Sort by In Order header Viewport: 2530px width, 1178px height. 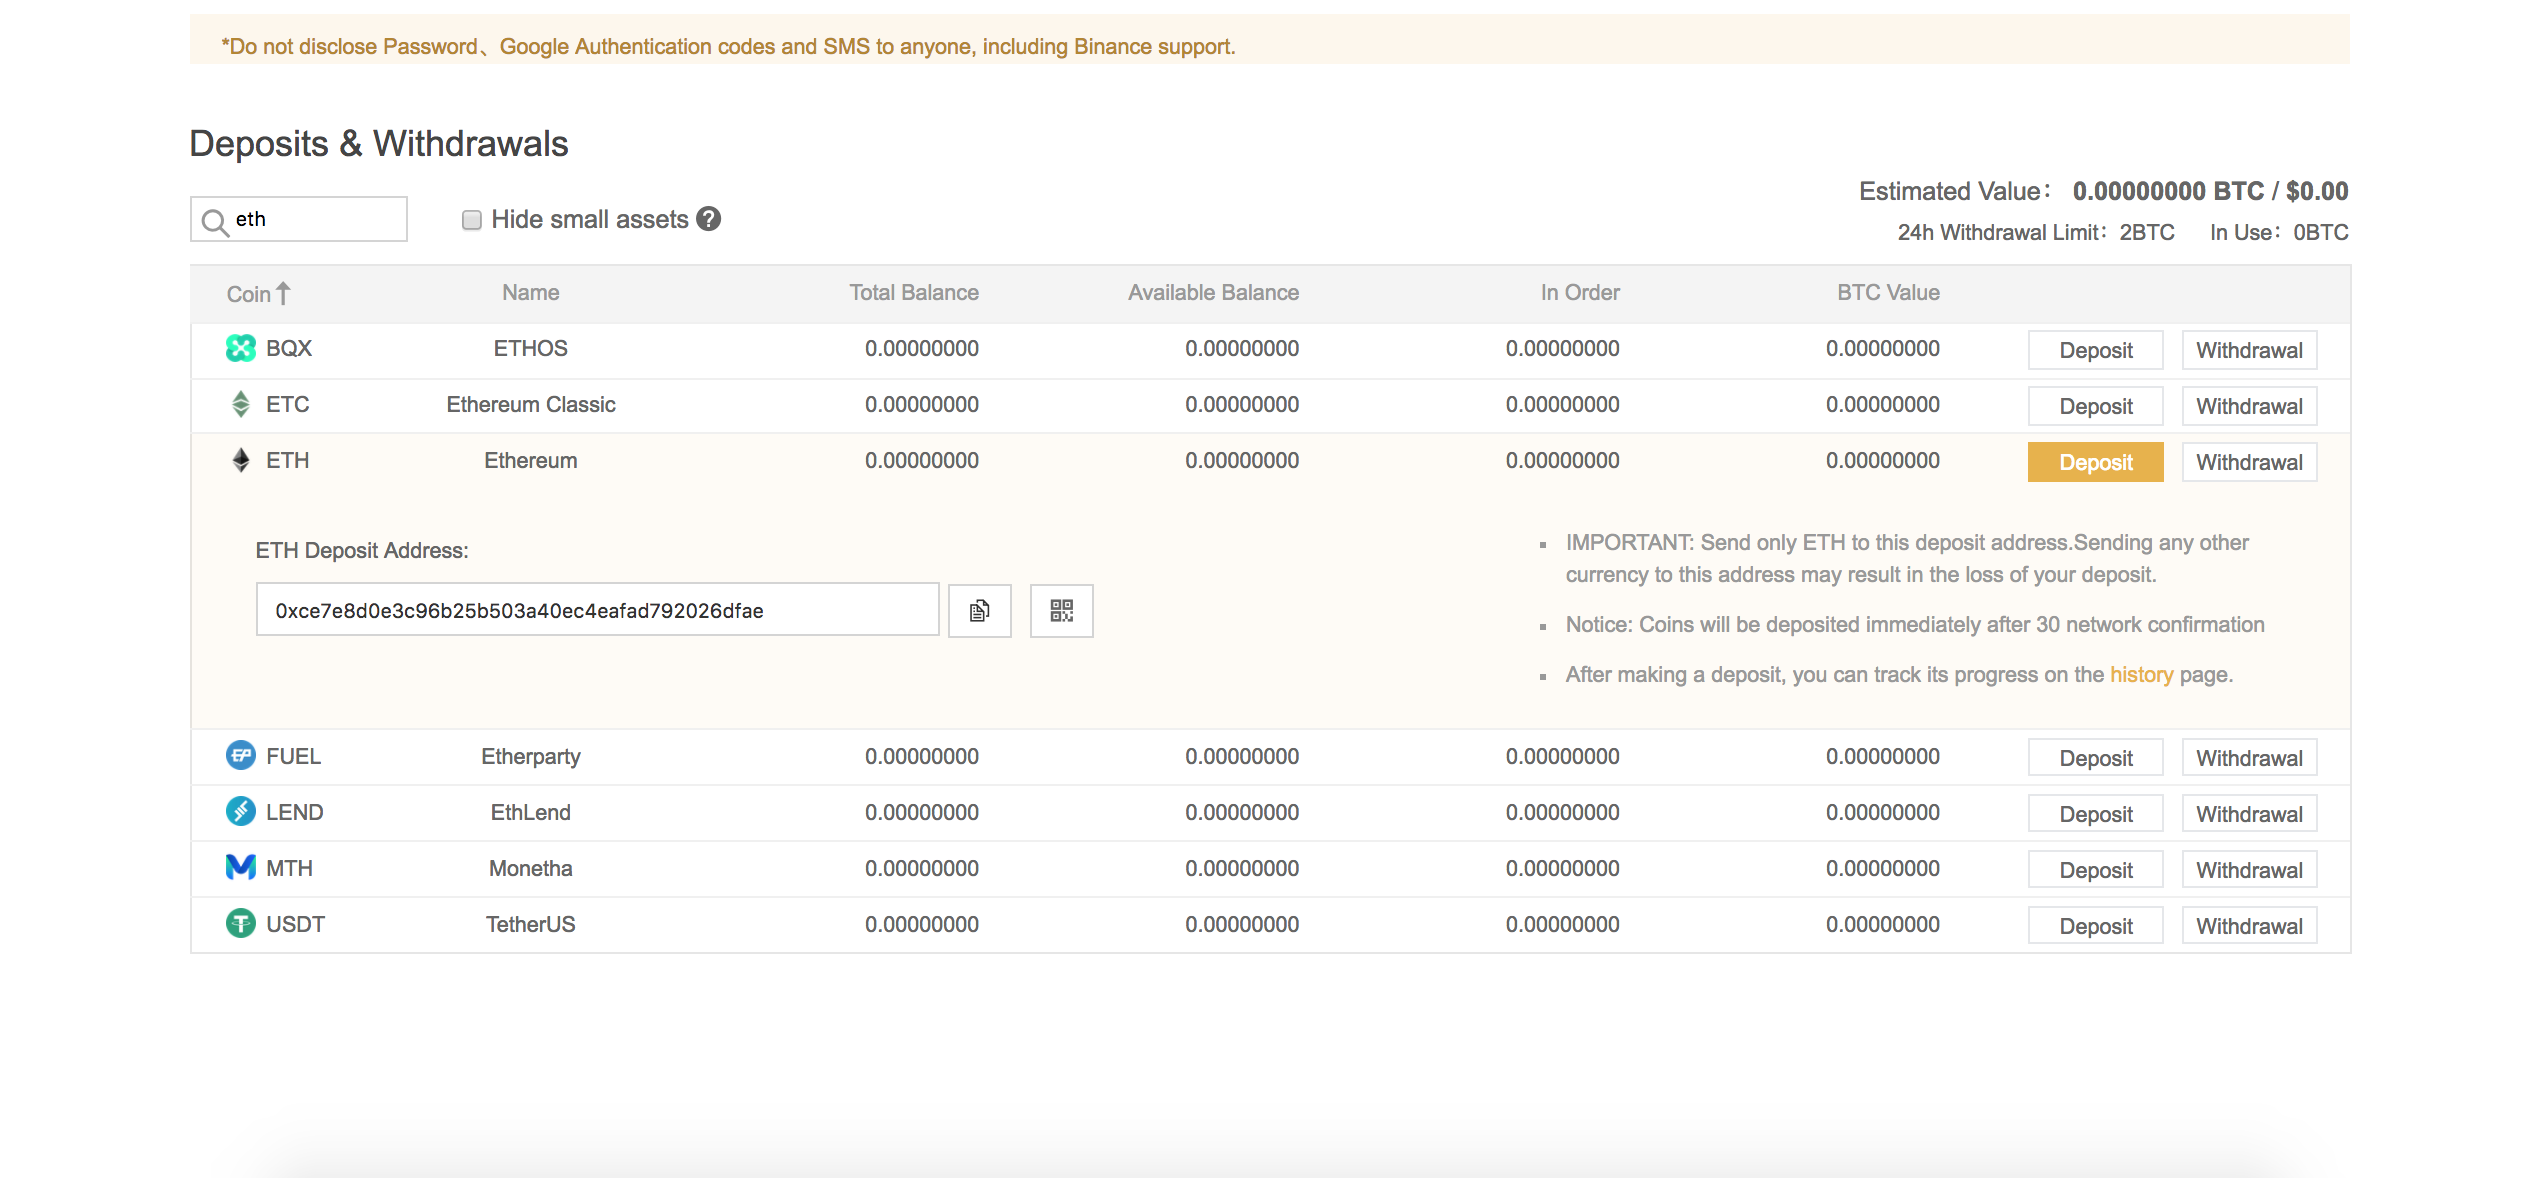point(1580,293)
